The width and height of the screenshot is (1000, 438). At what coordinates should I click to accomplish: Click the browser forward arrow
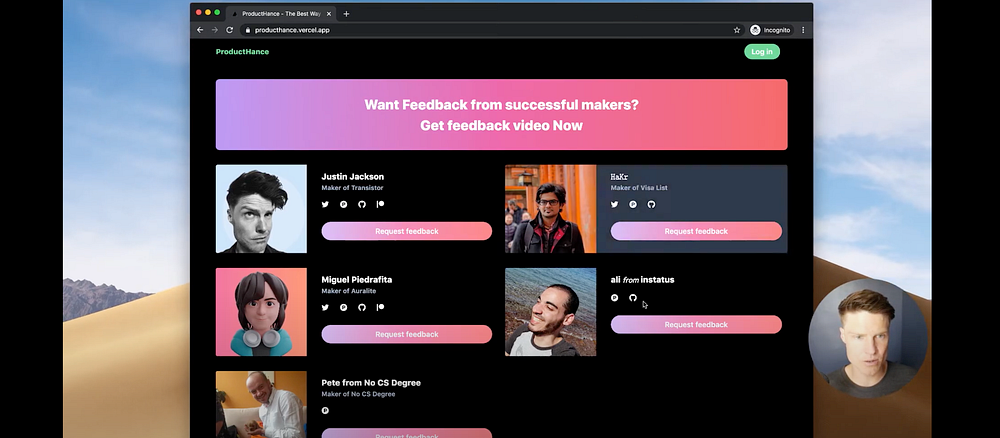[215, 30]
